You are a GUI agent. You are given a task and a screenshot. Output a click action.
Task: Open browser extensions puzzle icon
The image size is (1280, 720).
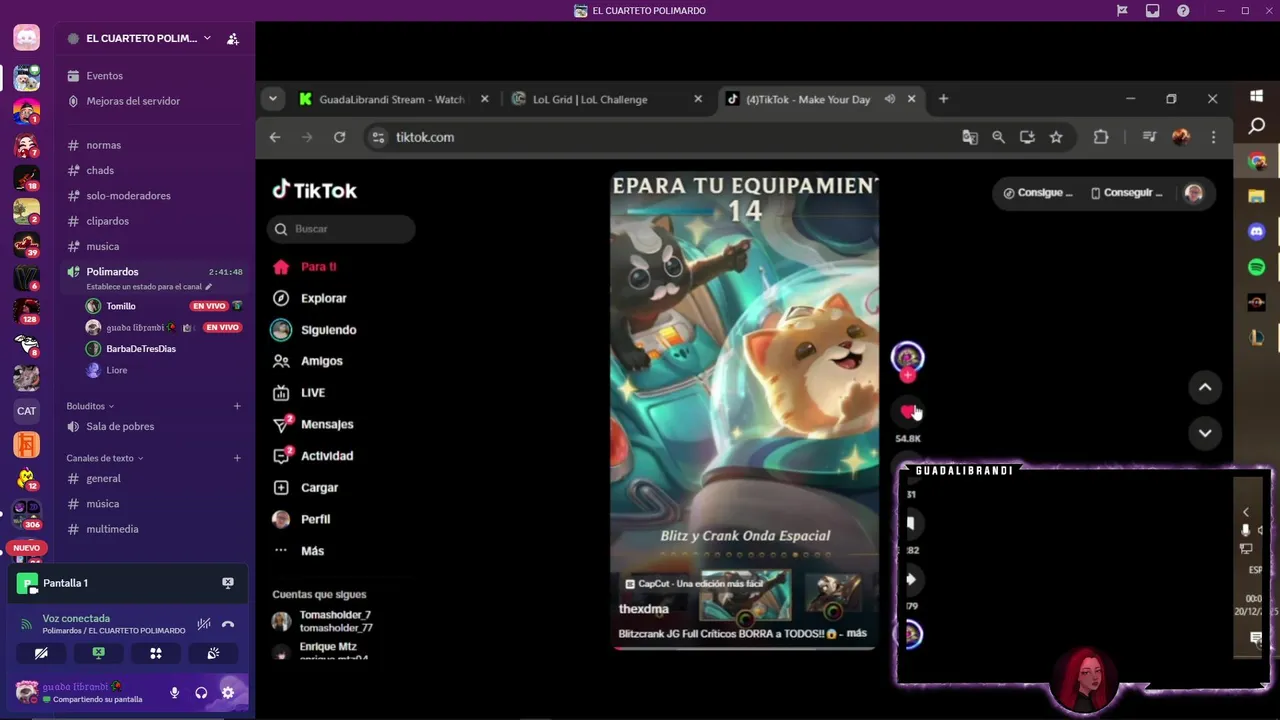tap(1101, 137)
